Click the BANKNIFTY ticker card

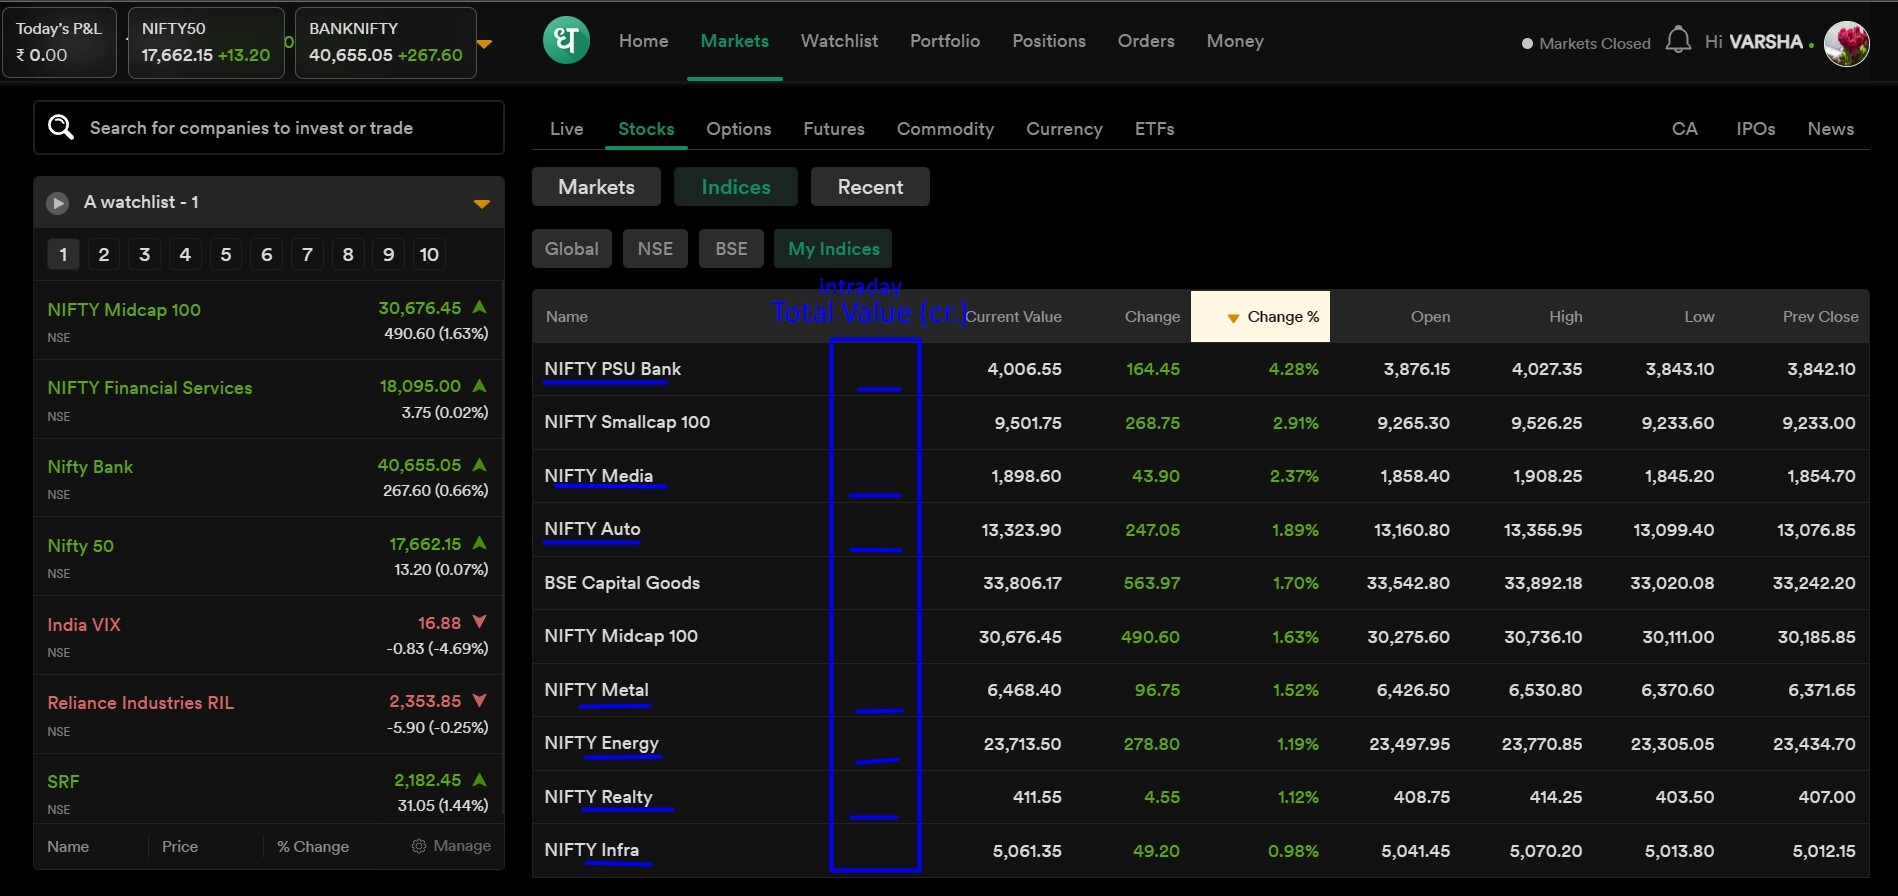pyautogui.click(x=386, y=42)
